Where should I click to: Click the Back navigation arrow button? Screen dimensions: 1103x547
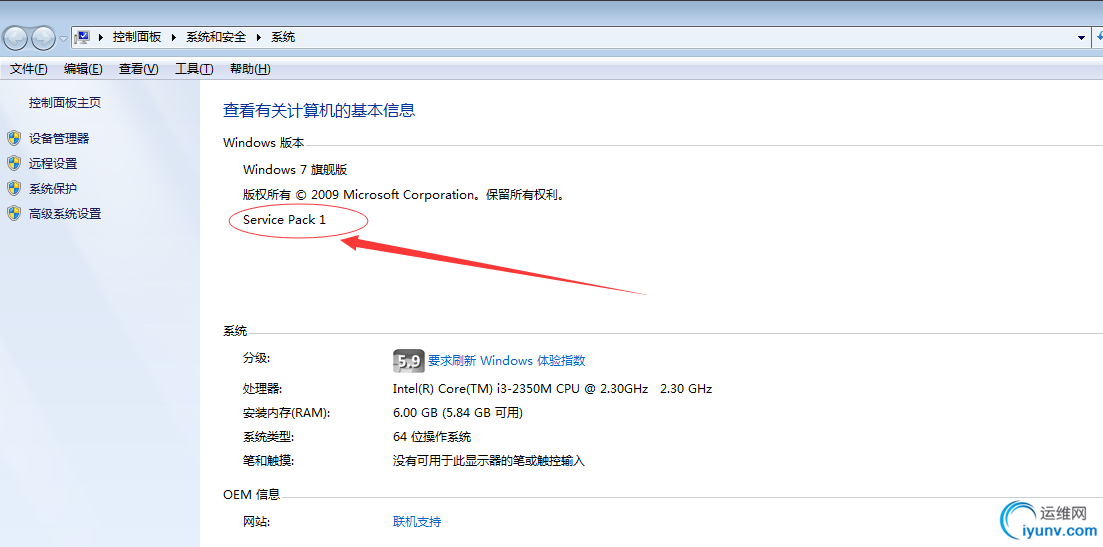click(x=15, y=37)
